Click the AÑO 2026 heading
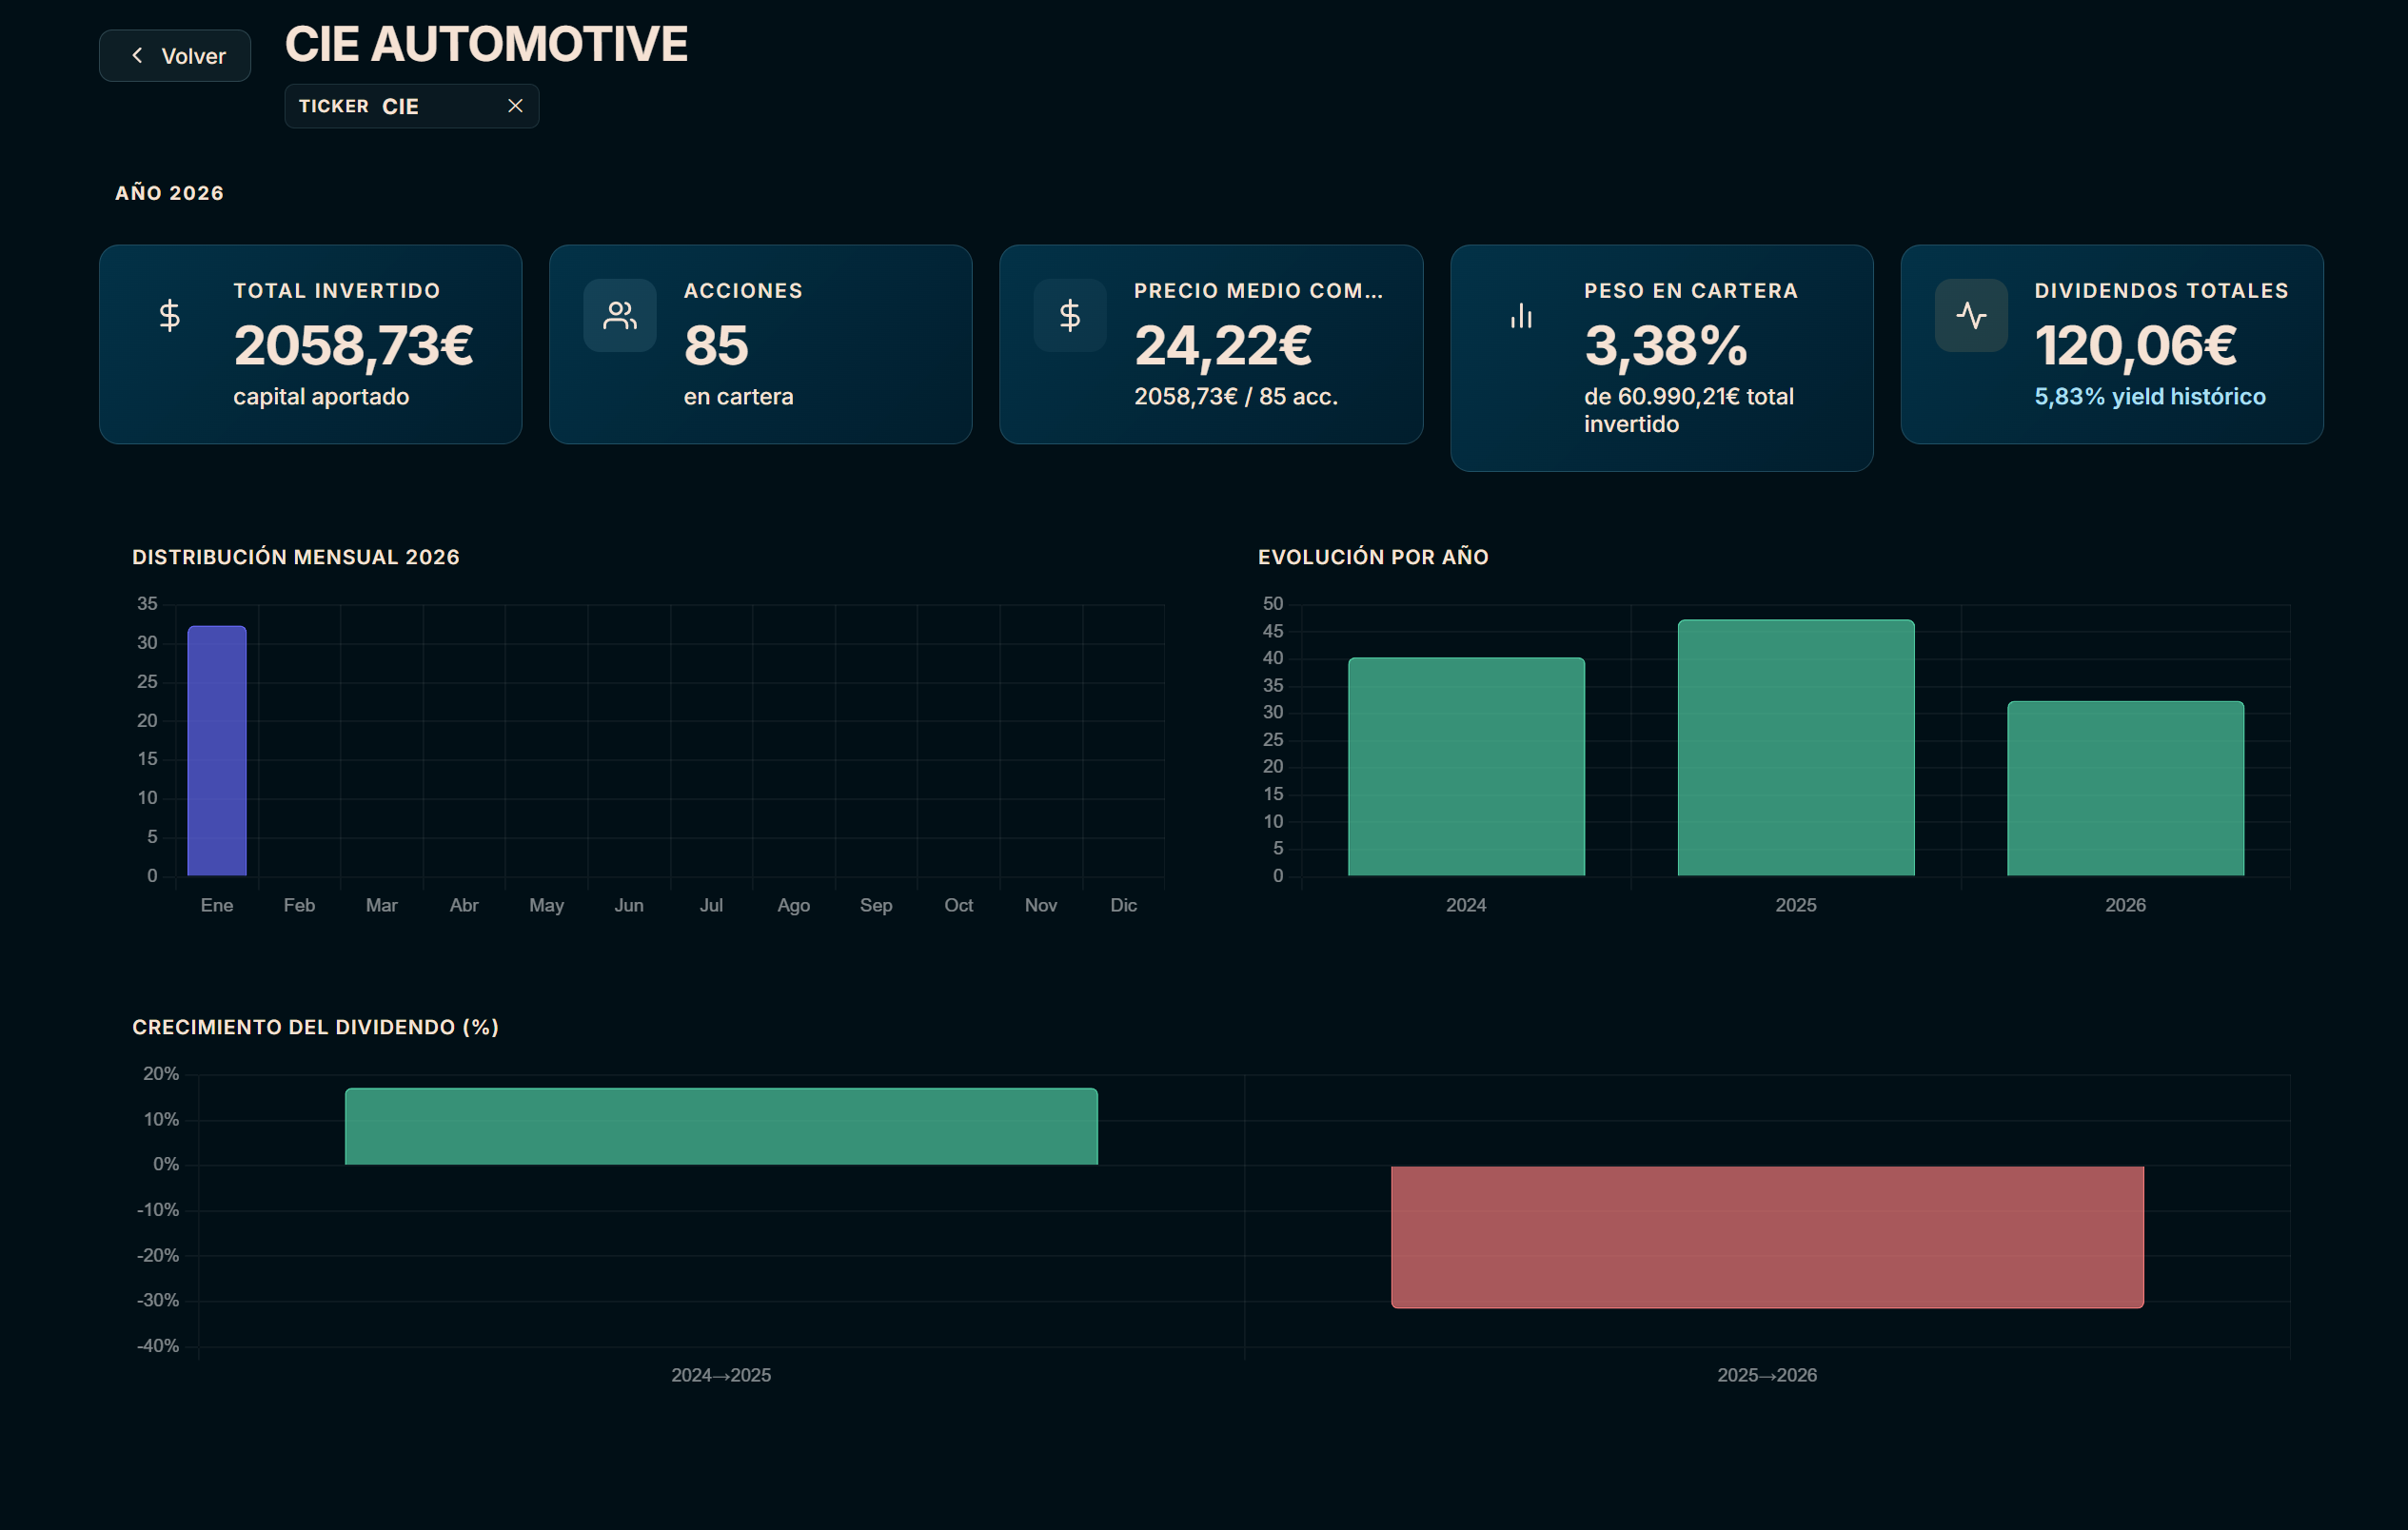The width and height of the screenshot is (2408, 1530). point(169,193)
